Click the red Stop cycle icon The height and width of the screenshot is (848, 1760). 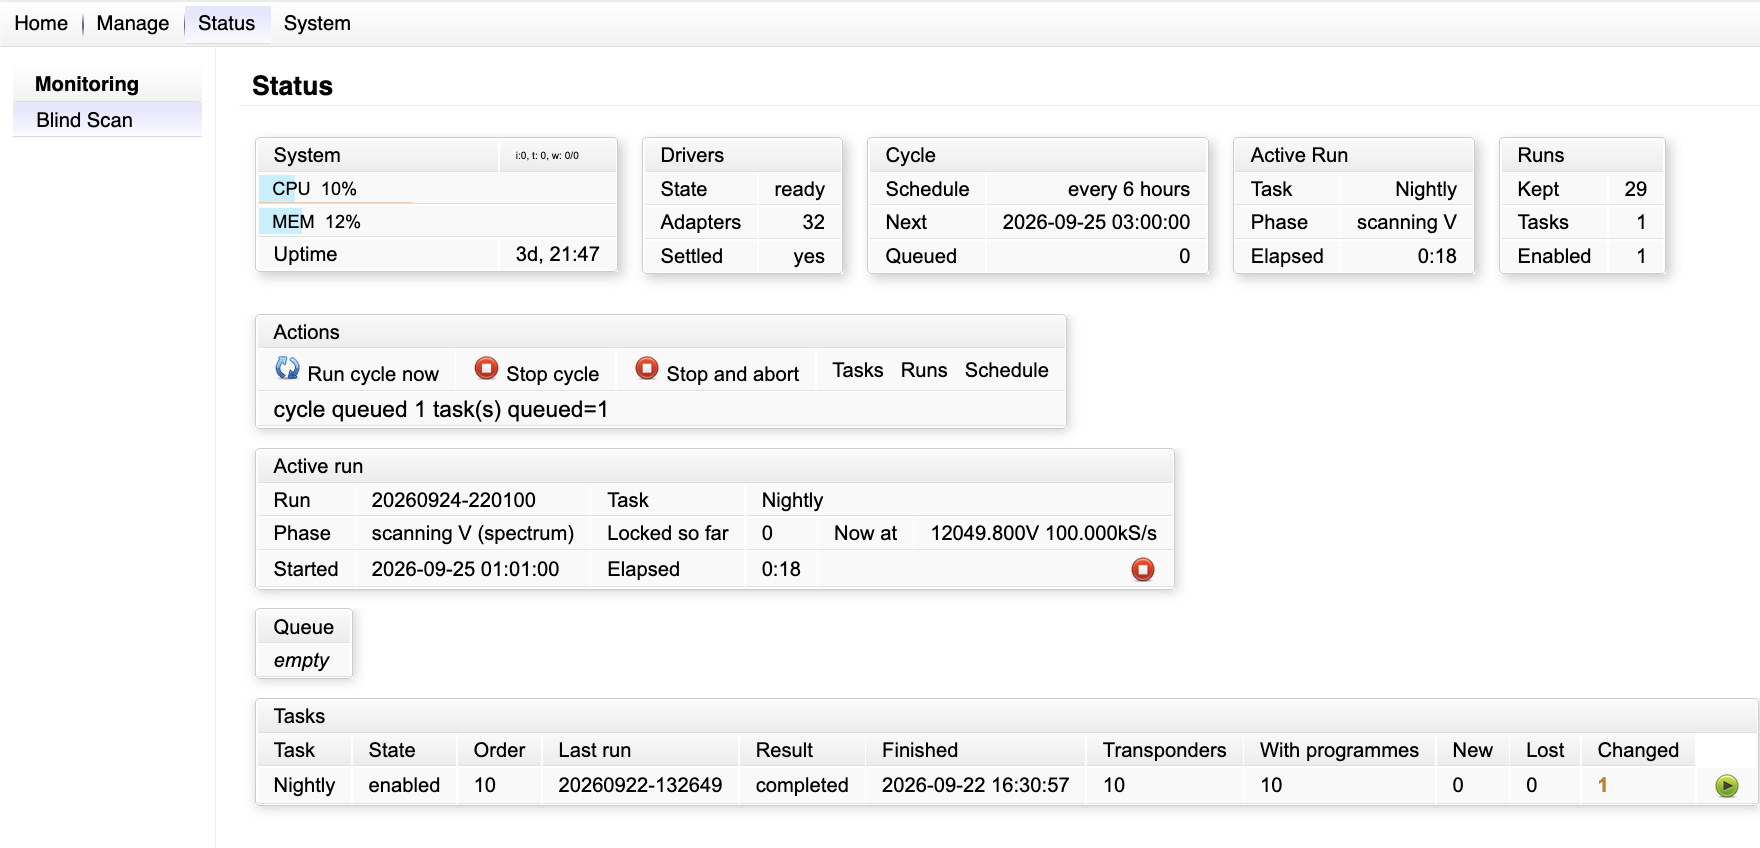click(x=486, y=368)
